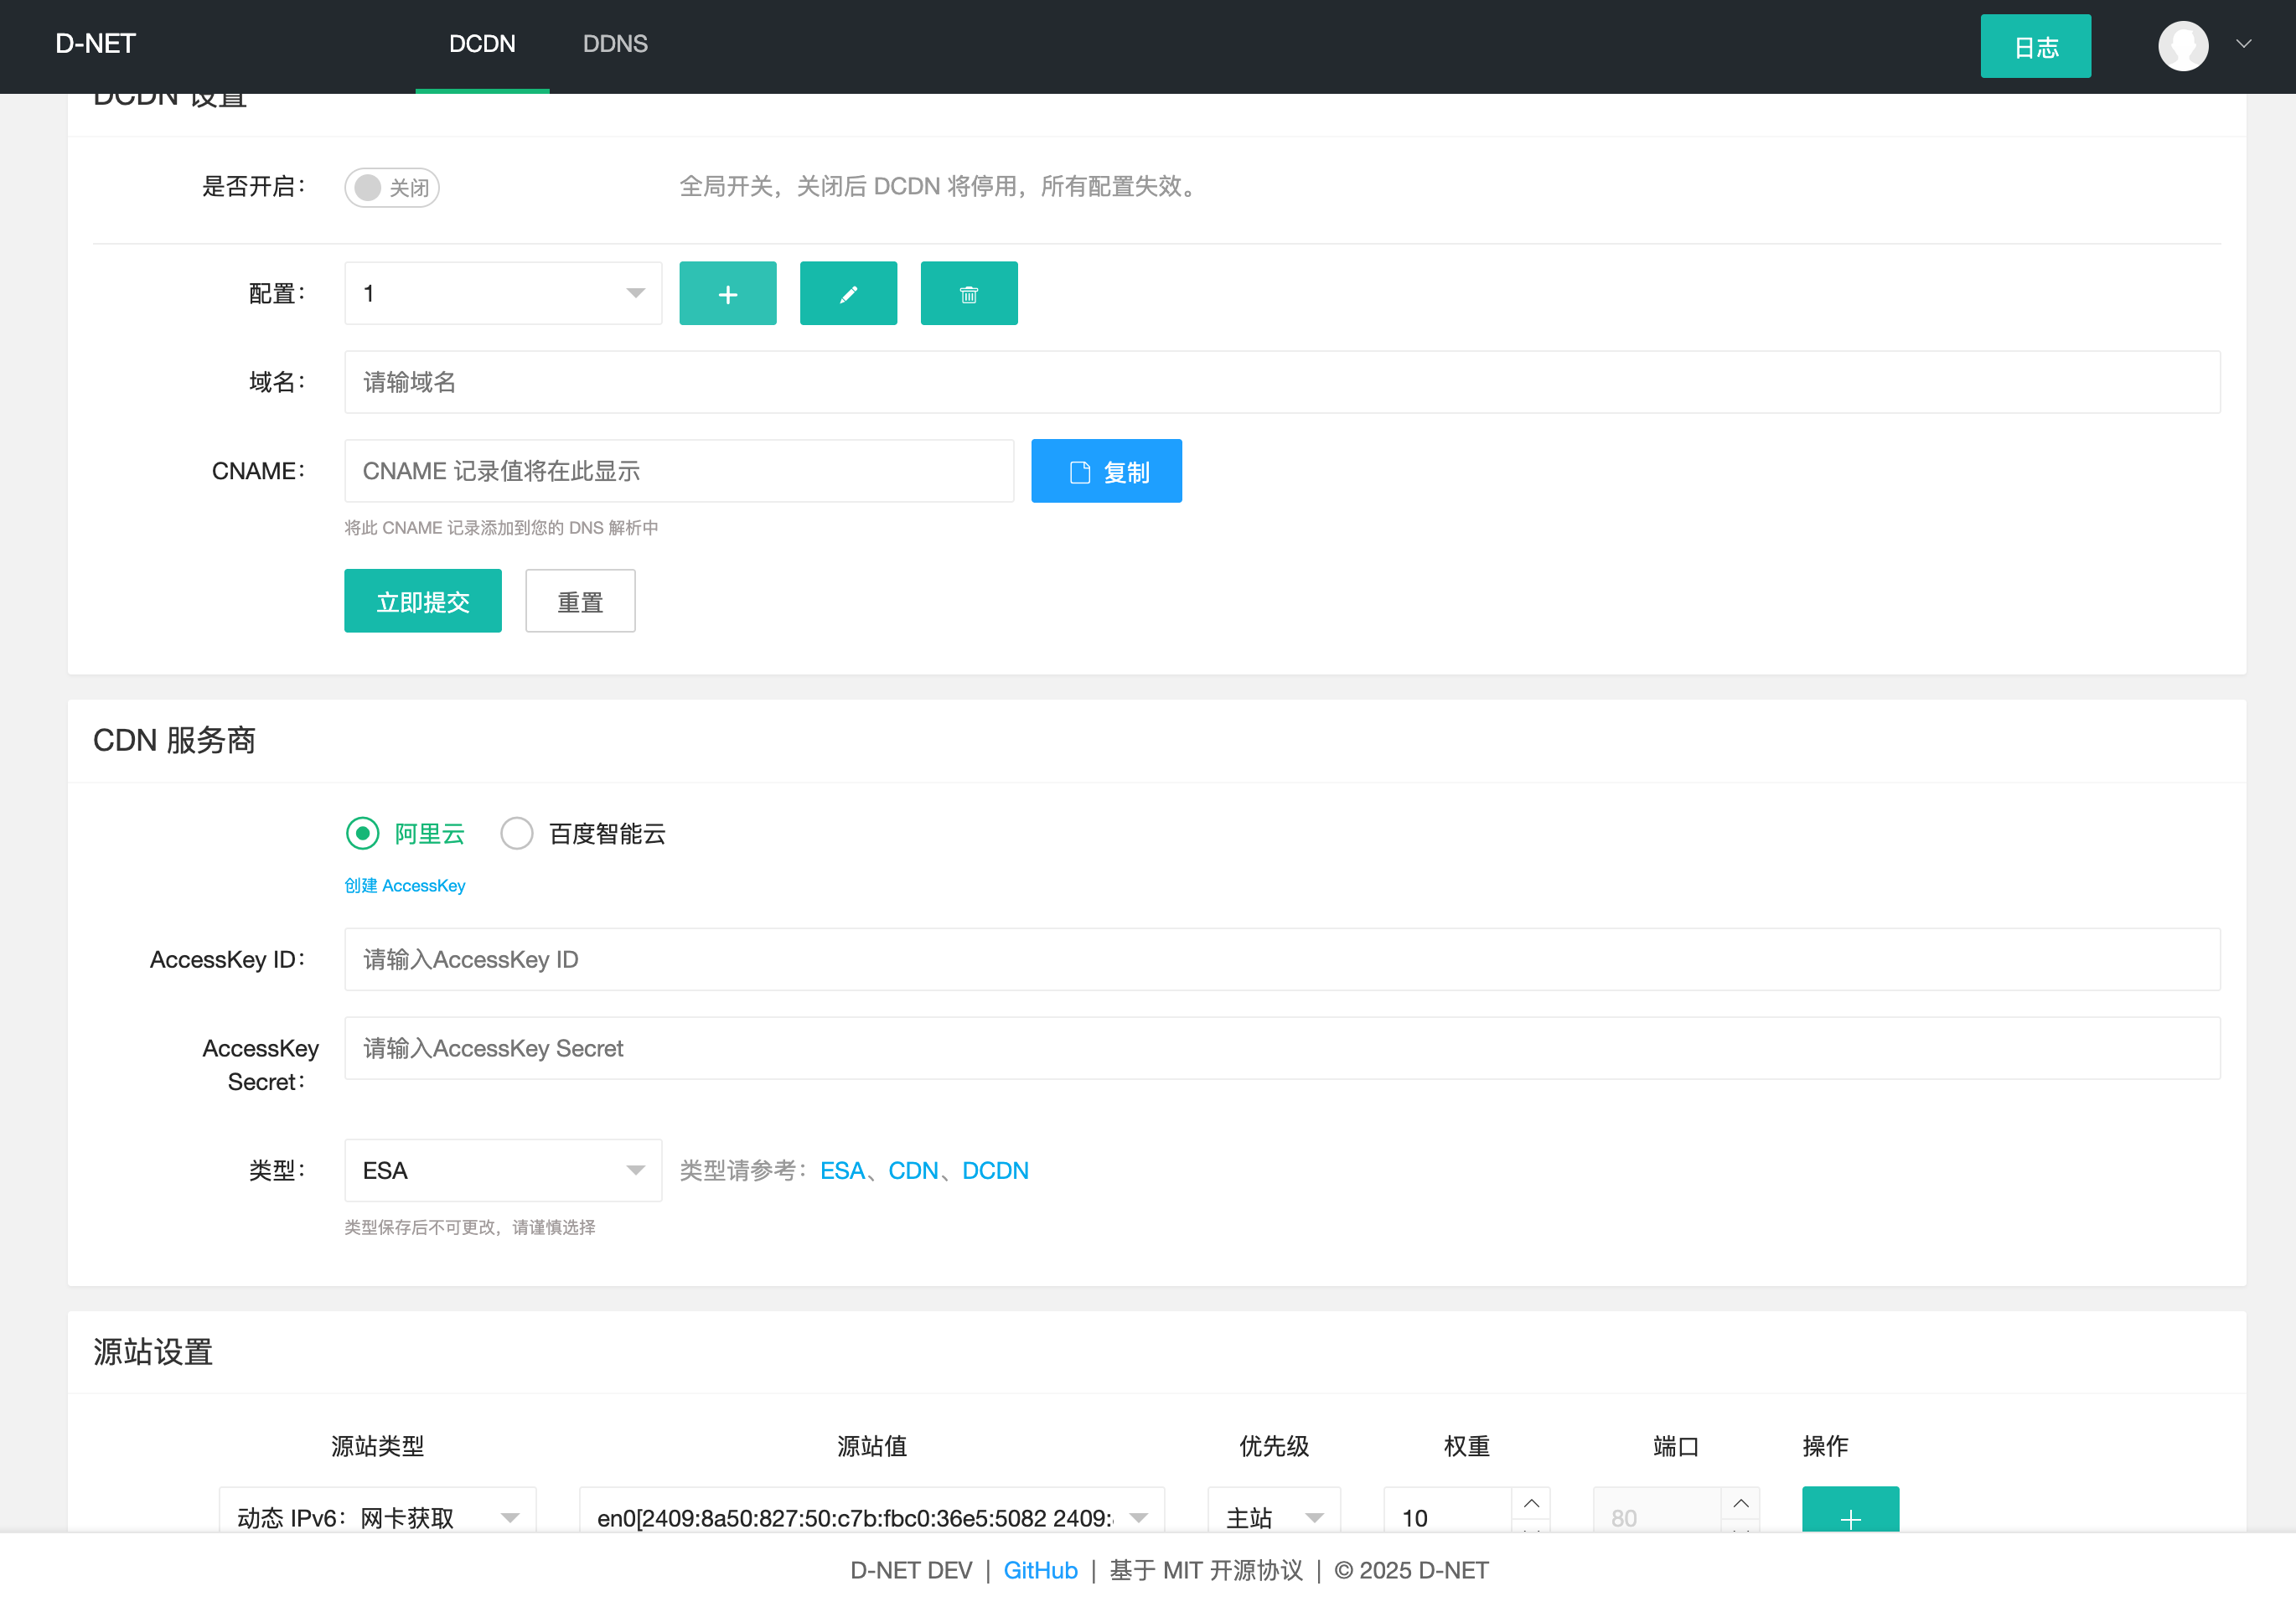The width and height of the screenshot is (2296, 1607).
Task: Switch to the DCDN tab
Action: pos(482,44)
